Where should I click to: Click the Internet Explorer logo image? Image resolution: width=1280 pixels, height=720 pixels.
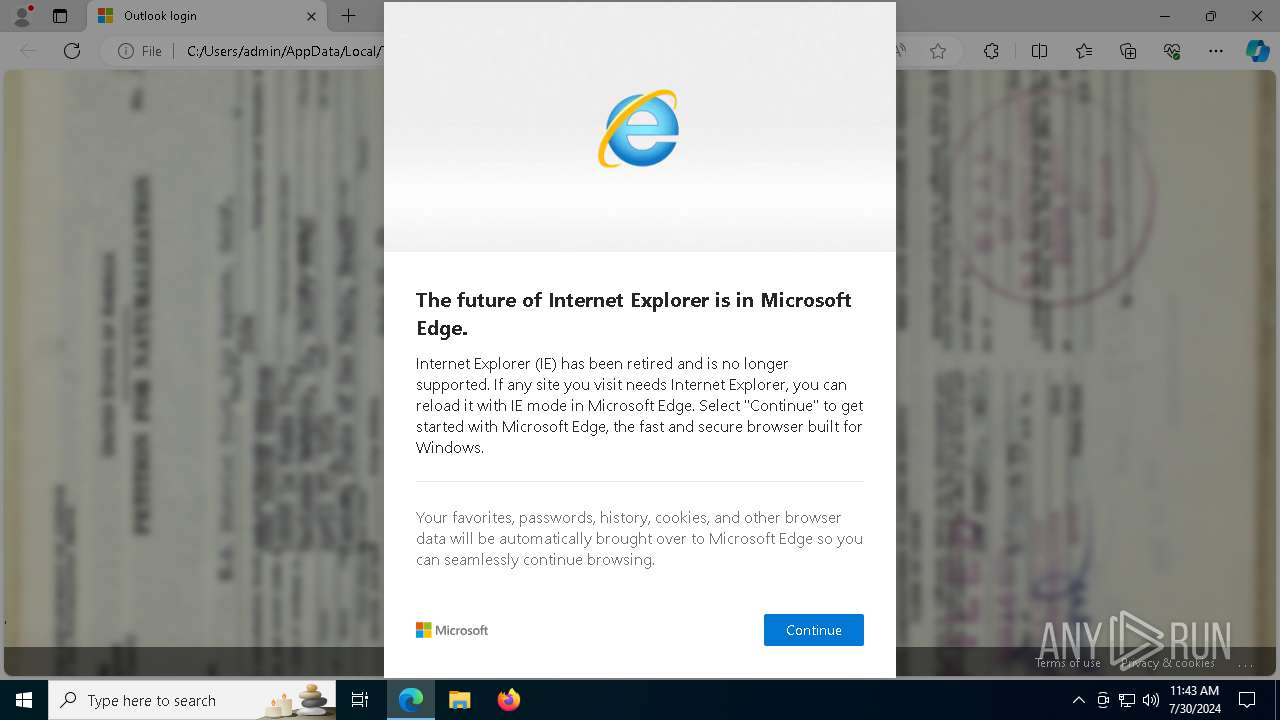(639, 128)
